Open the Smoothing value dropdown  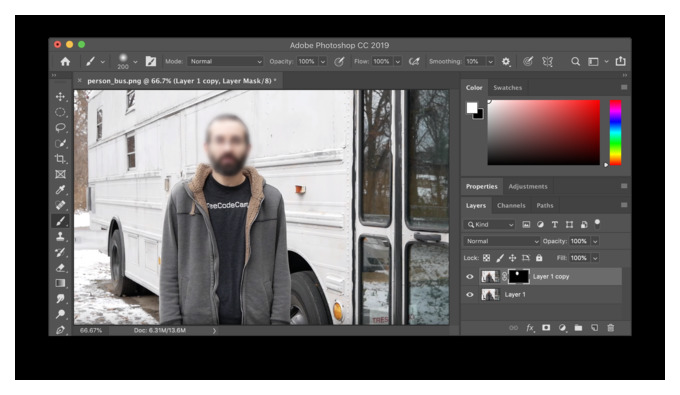[490, 62]
